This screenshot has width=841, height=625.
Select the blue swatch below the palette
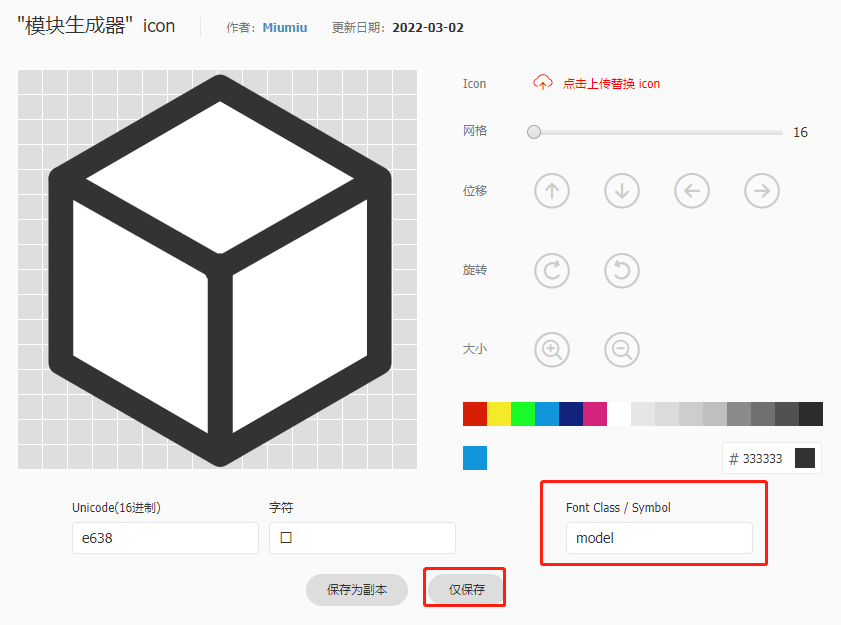point(475,458)
